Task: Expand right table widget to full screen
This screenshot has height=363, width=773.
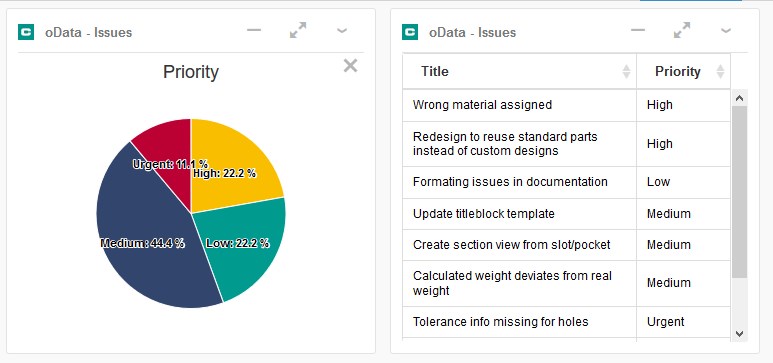Action: (x=682, y=30)
